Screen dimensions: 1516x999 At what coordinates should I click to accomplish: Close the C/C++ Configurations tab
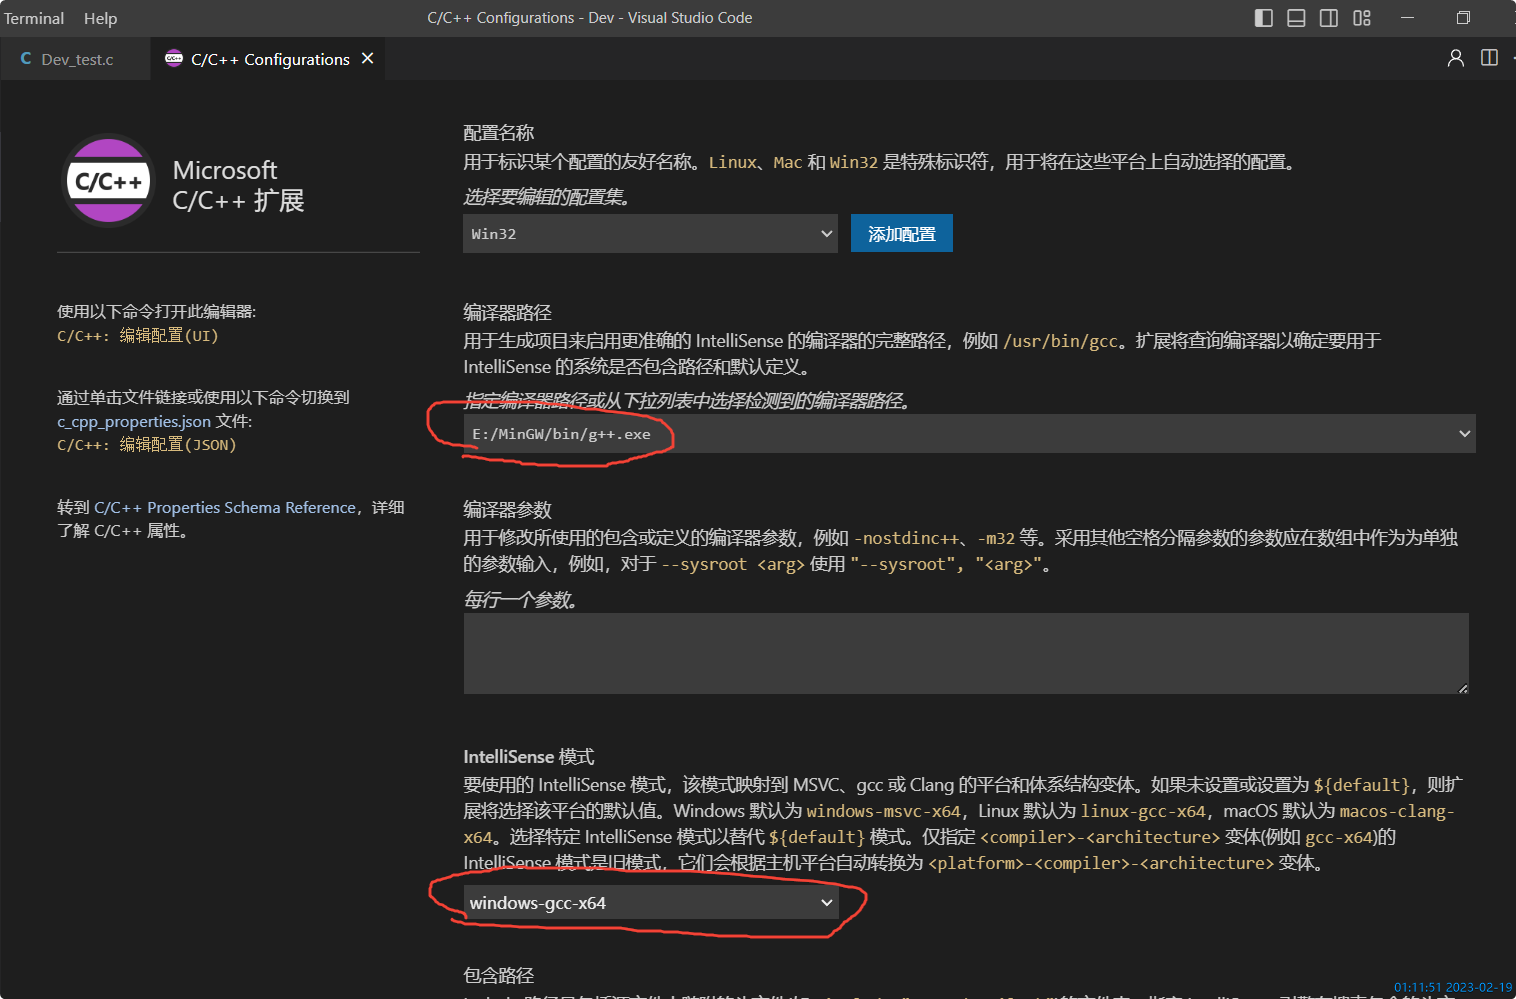368,58
